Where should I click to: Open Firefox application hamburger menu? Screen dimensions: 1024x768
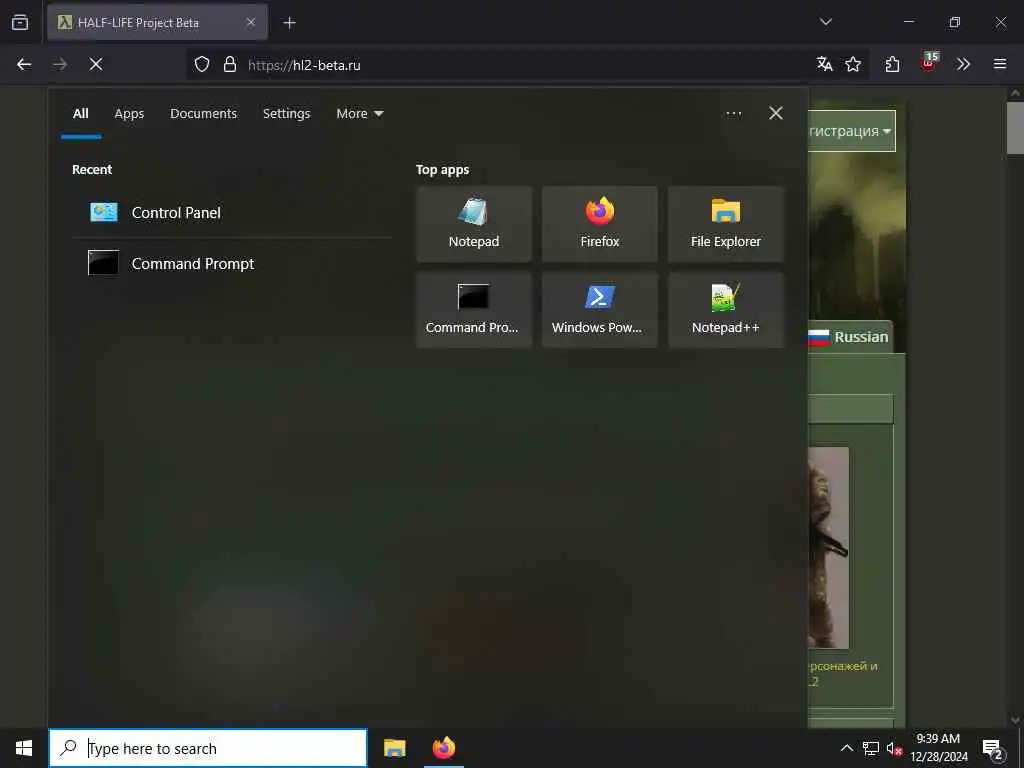click(1000, 64)
